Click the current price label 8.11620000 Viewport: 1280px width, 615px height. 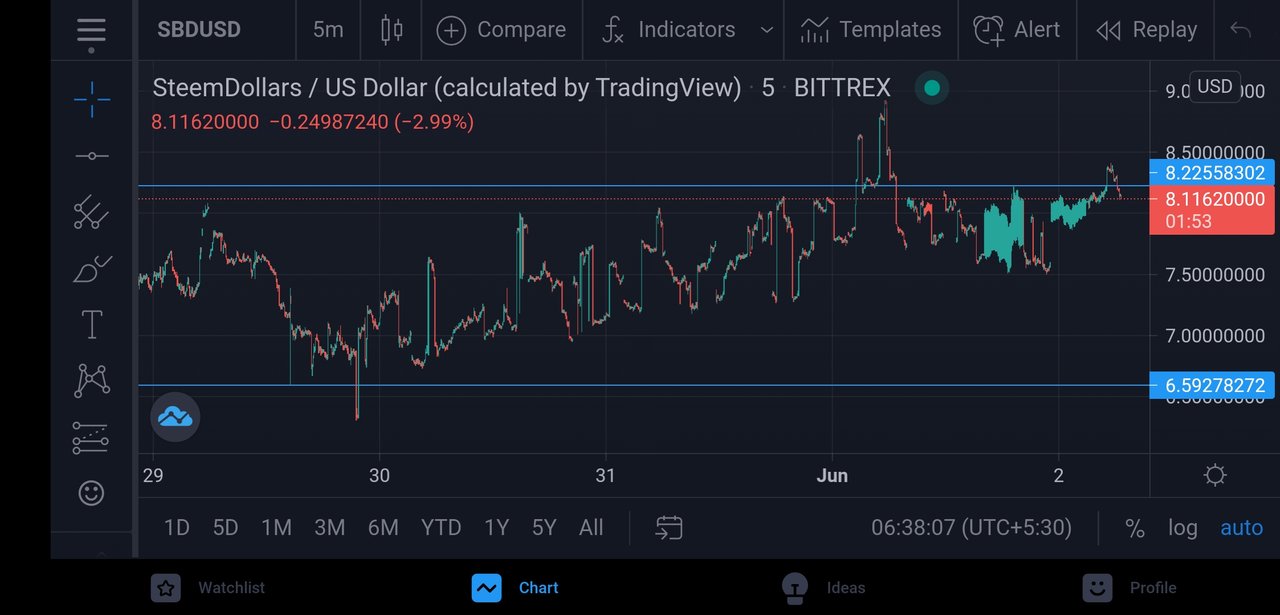coord(1212,209)
